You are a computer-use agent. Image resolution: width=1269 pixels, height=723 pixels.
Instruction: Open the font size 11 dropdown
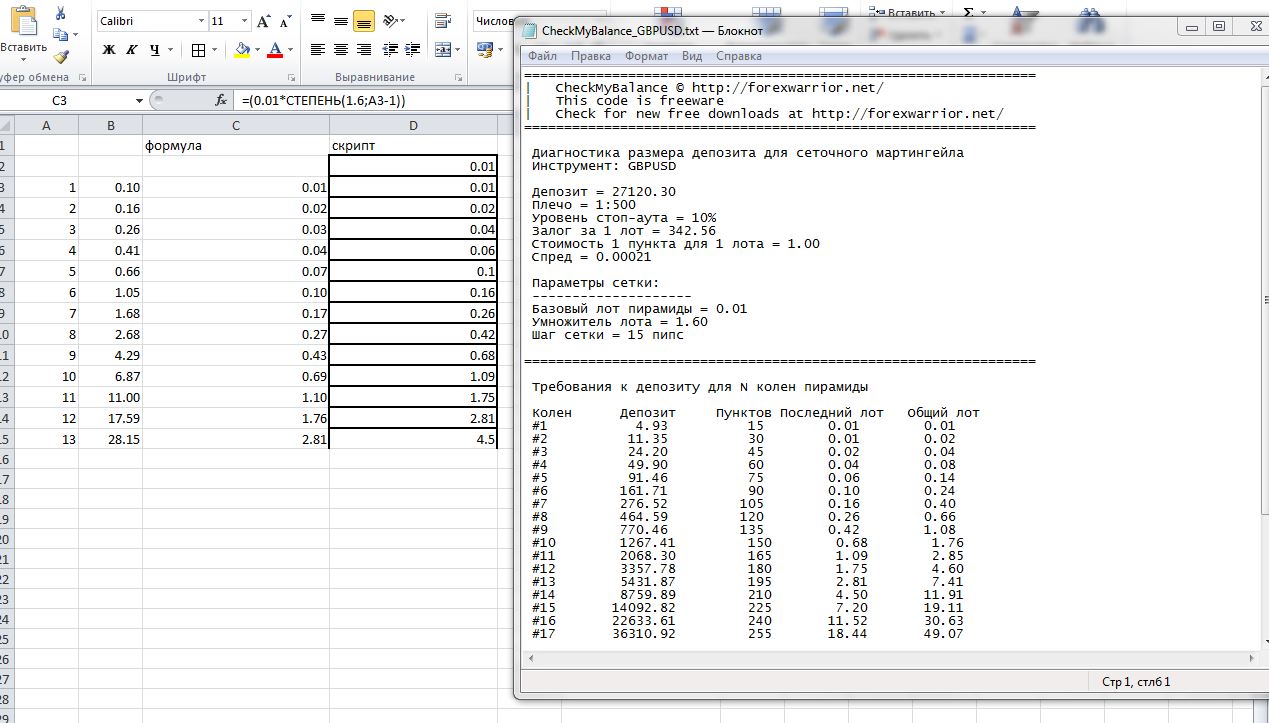(245, 21)
